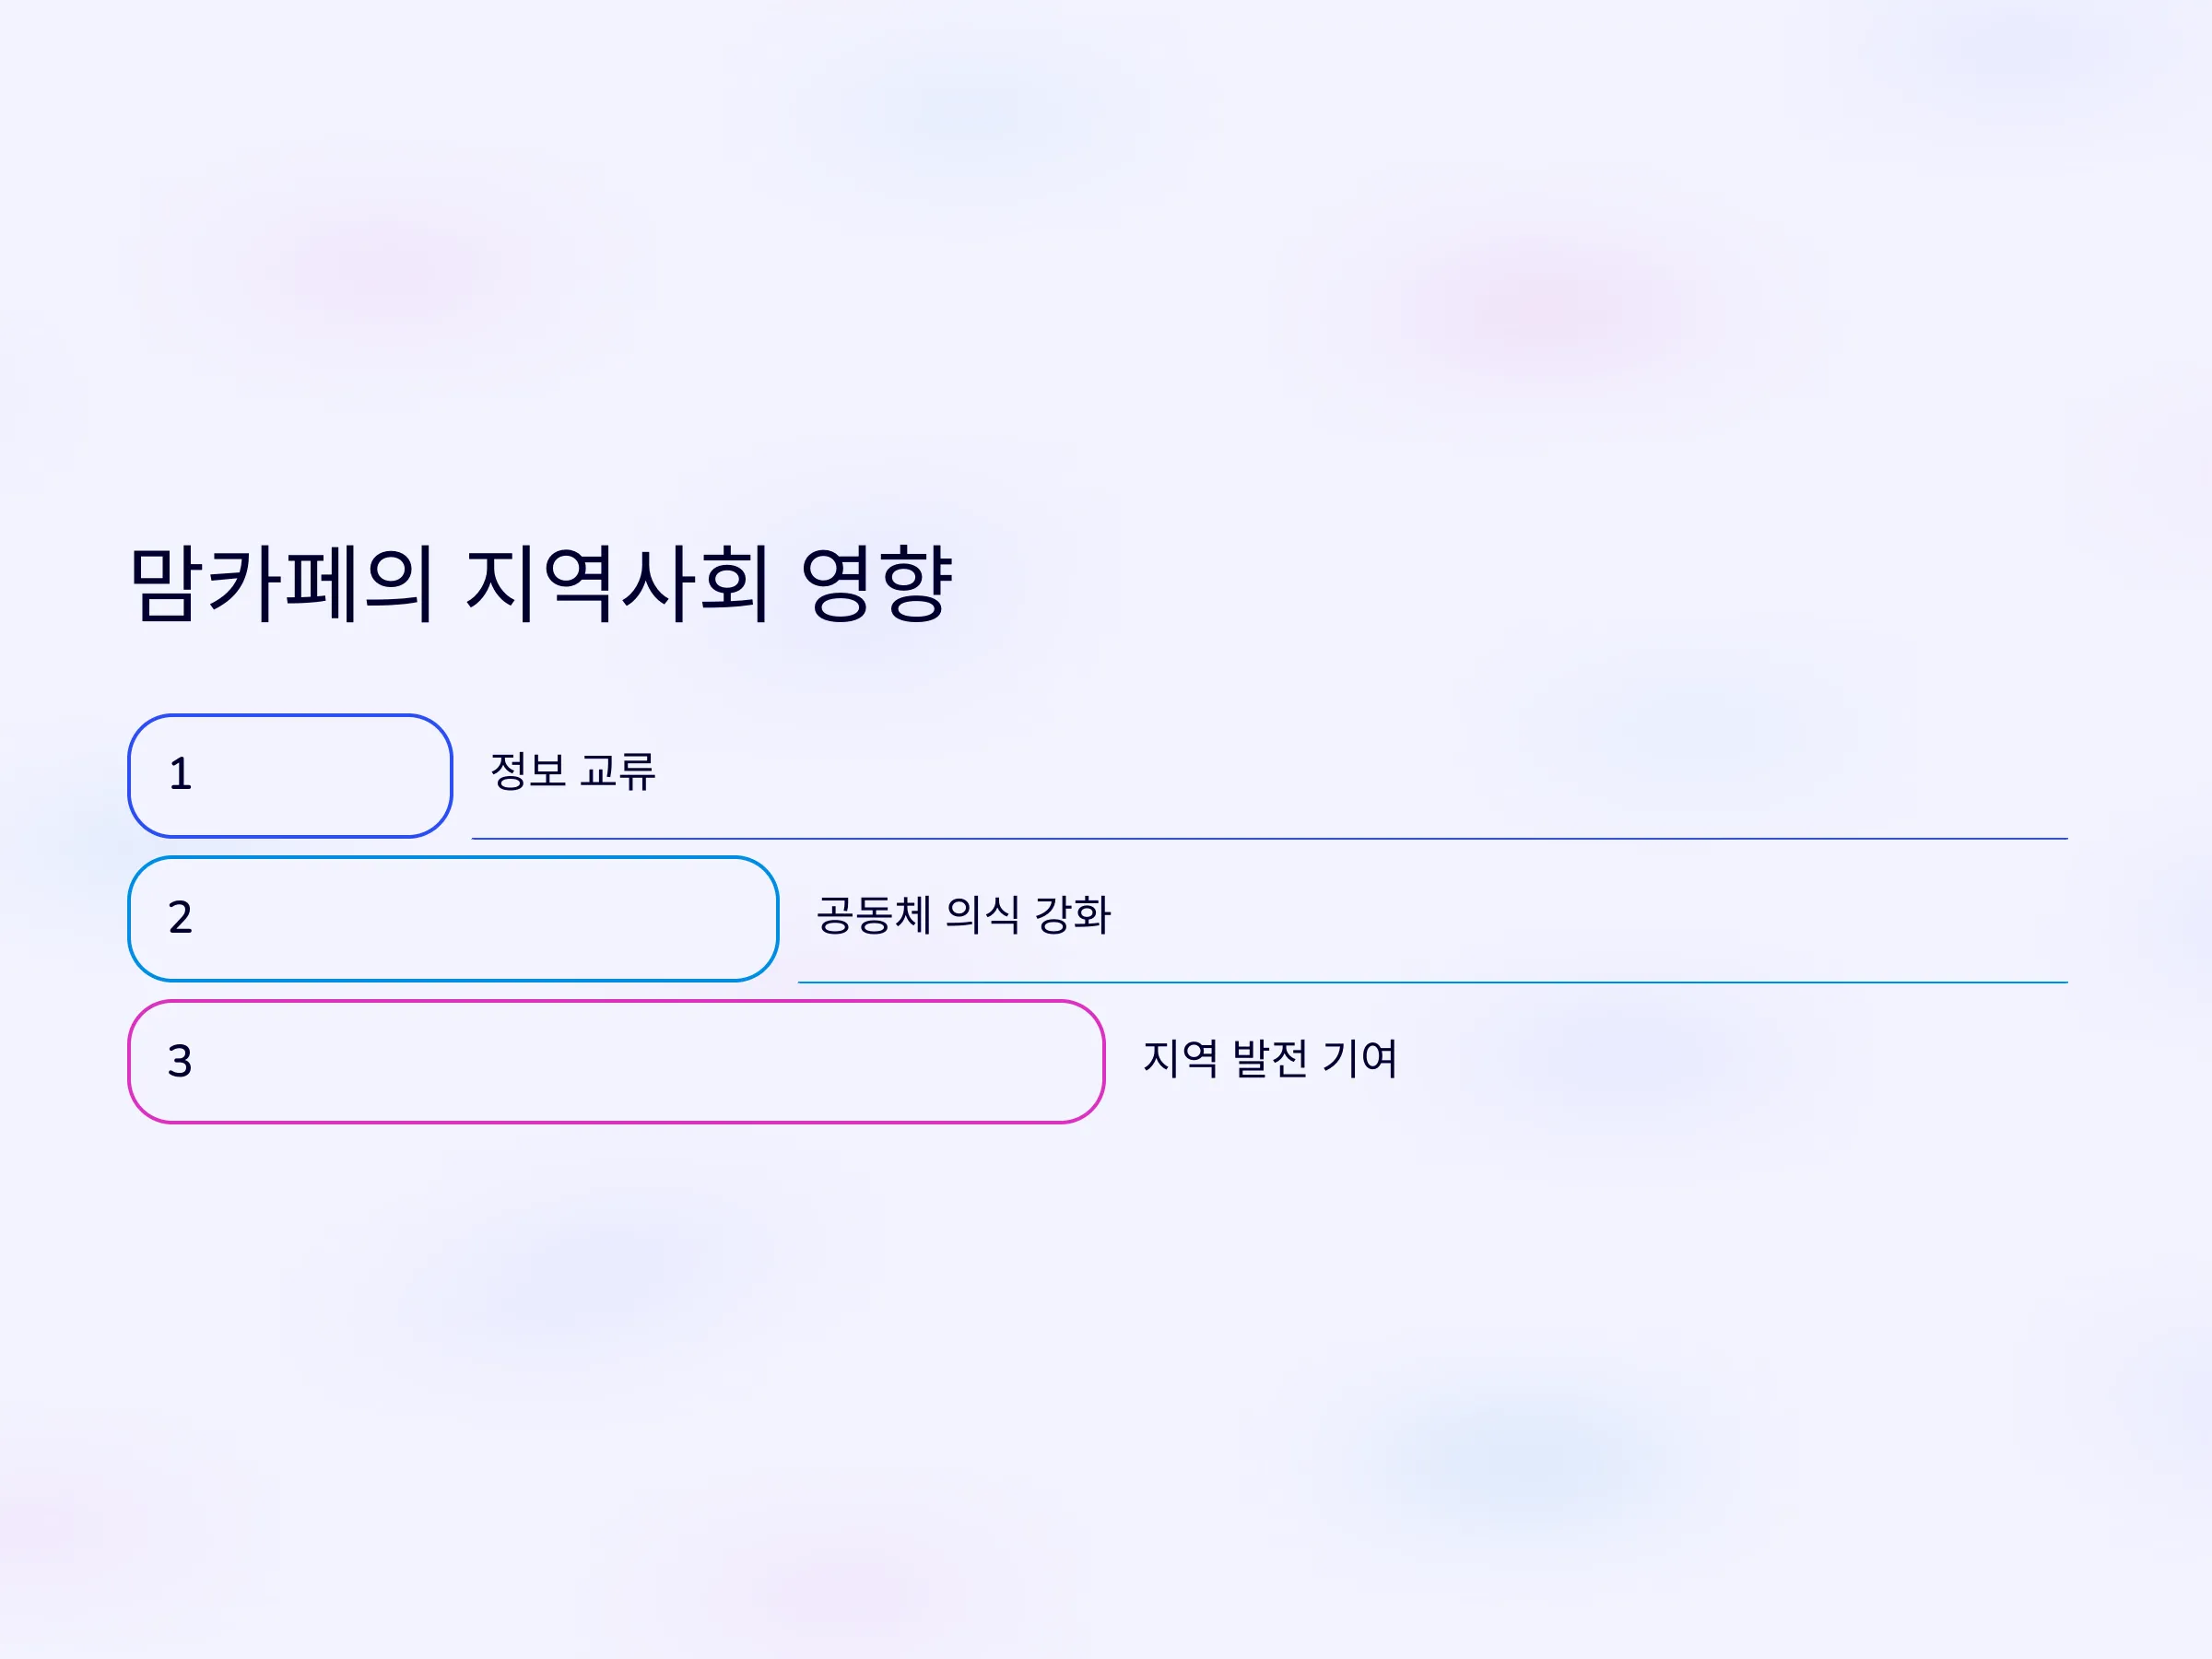Click the slide title 맘카페의 지역사회 영향
Screen dimensions: 2212x1659
(541, 585)
